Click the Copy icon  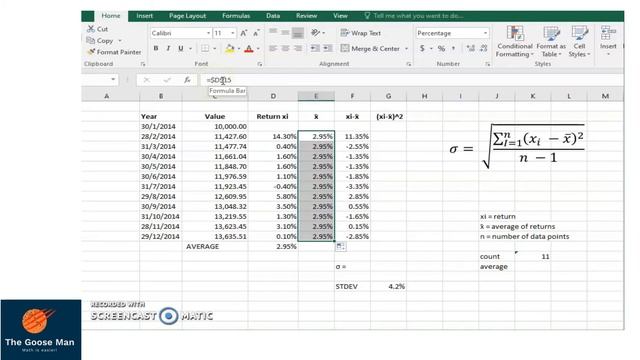(91, 40)
